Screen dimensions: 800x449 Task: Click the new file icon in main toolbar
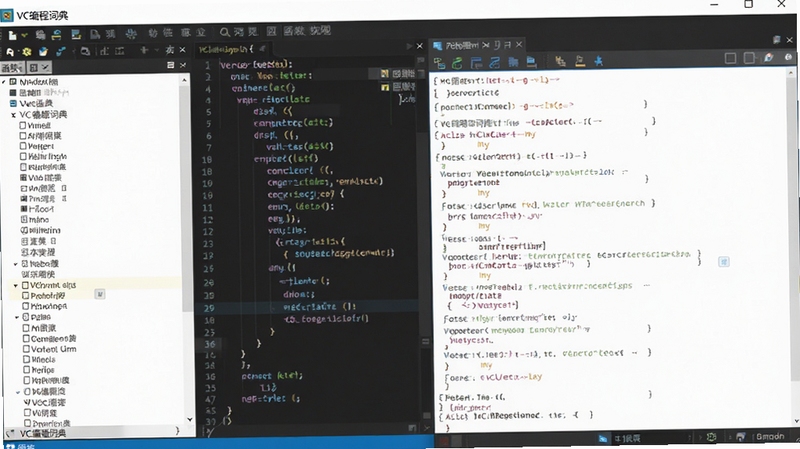(x=12, y=35)
